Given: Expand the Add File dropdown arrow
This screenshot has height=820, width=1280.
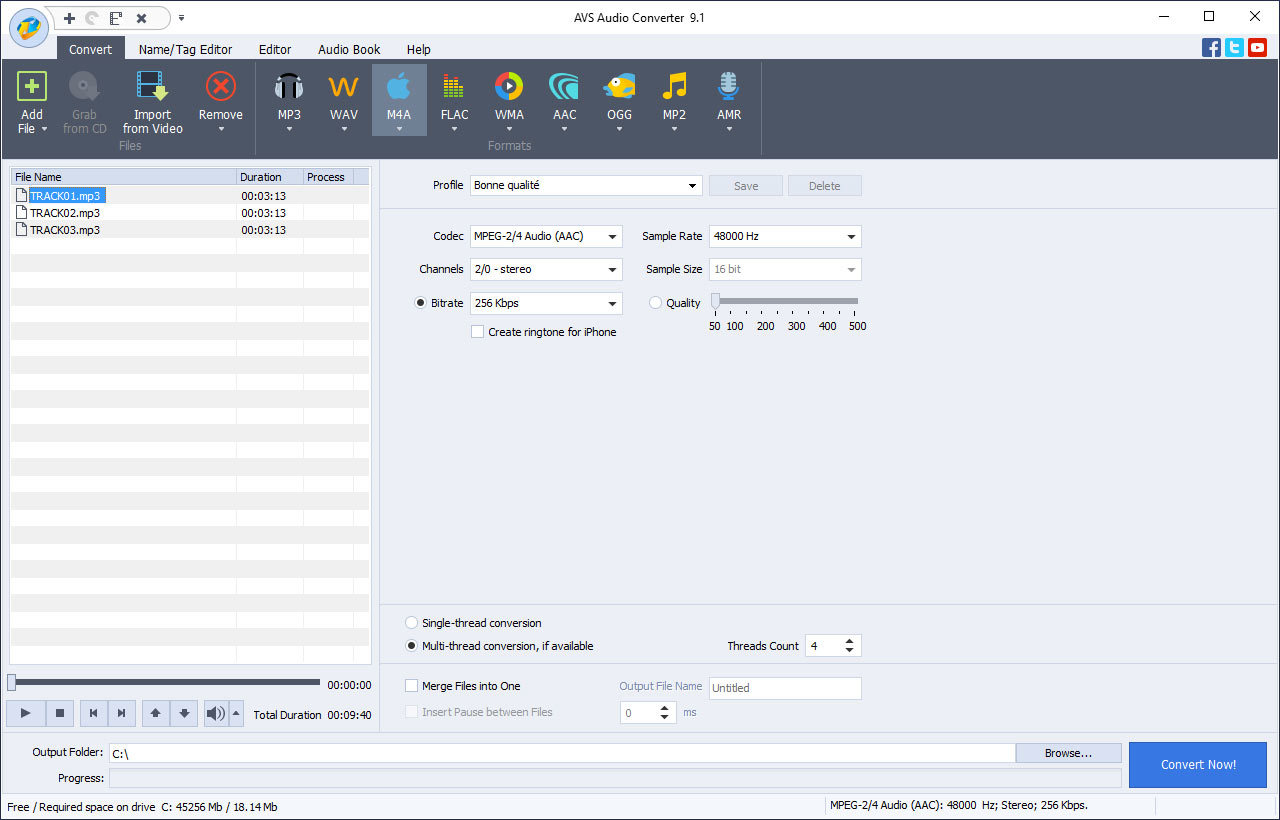Looking at the screenshot, I should (44, 129).
